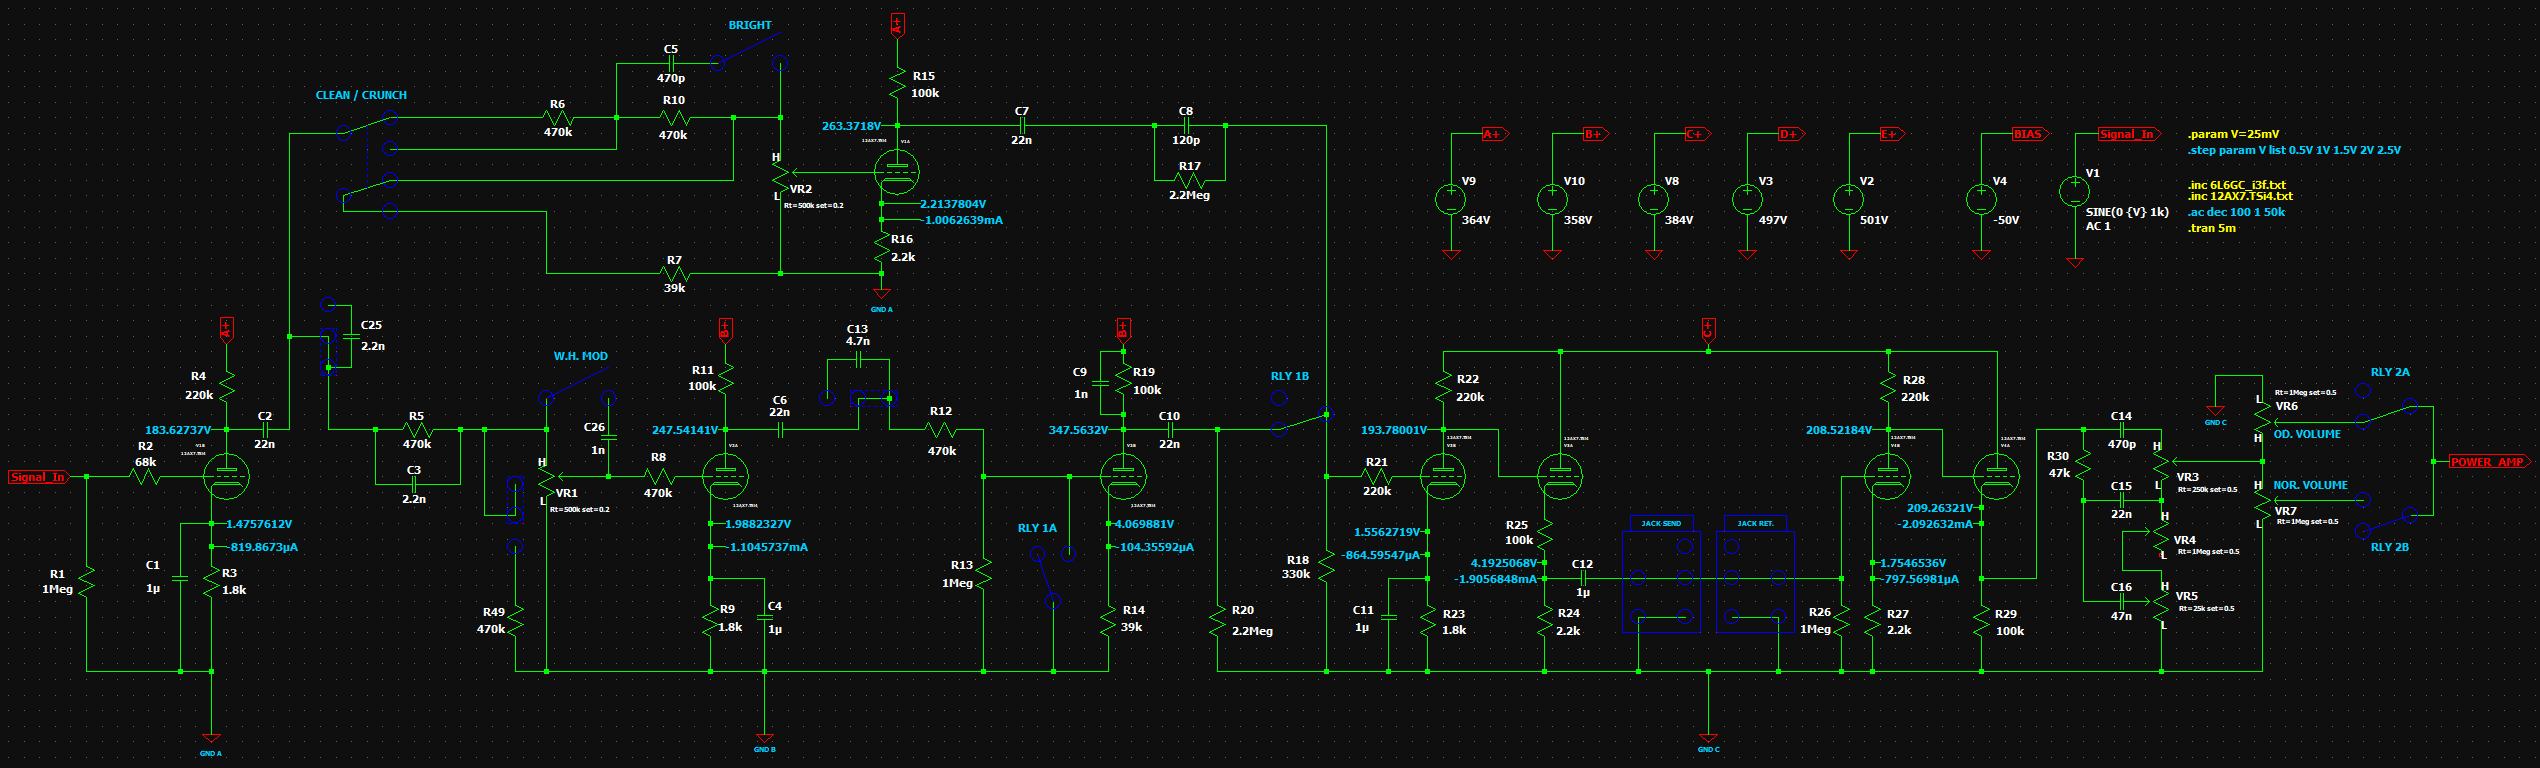
Task: Click the red POWER_AMP output port label
Action: (x=2486, y=462)
